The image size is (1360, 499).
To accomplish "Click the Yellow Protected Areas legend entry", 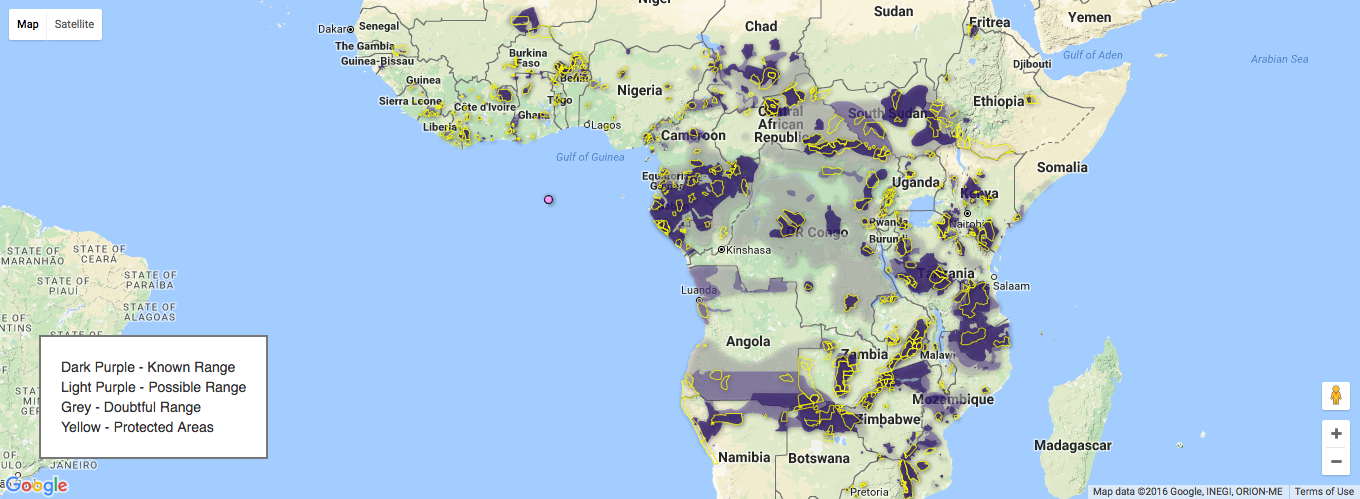I will pos(137,427).
